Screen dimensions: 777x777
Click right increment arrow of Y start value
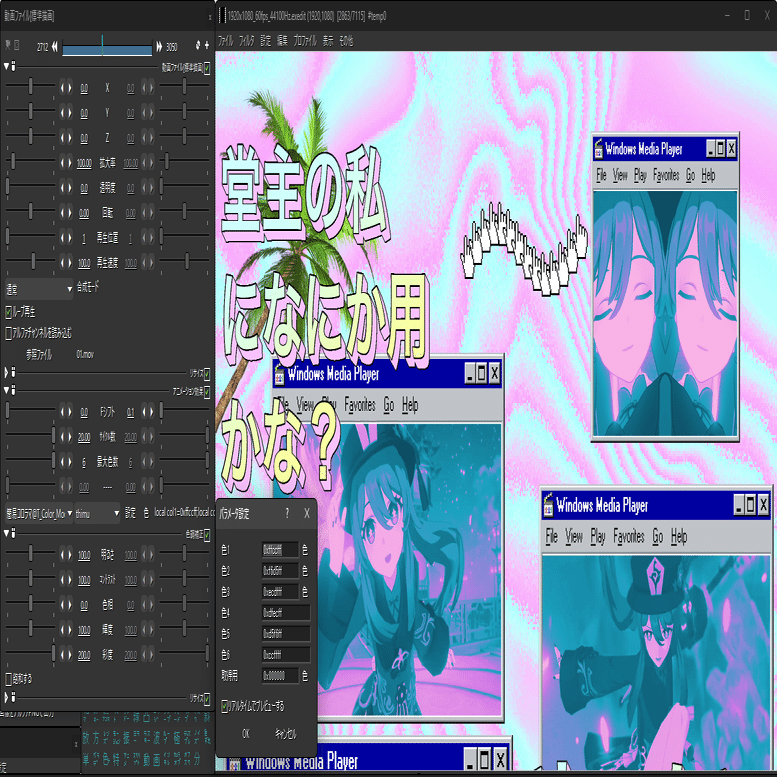70,113
